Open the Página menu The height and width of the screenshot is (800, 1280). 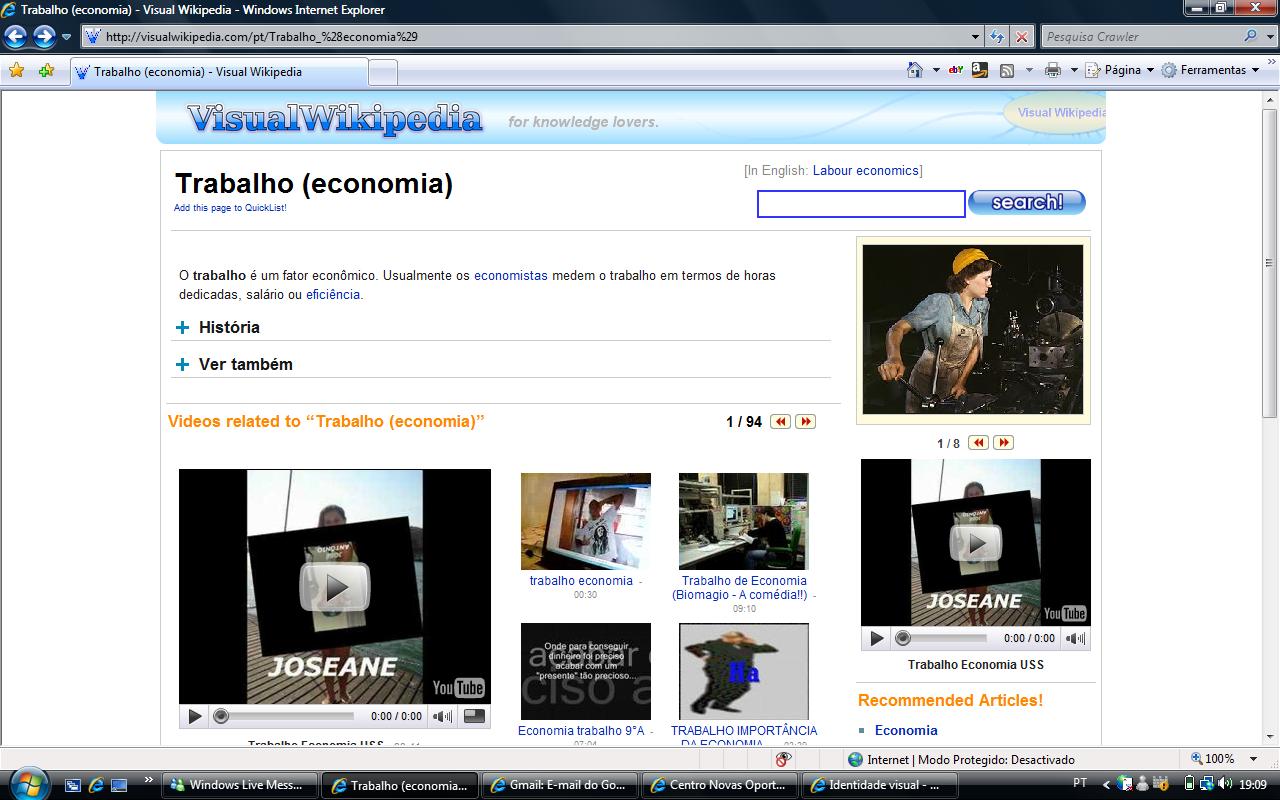[x=1120, y=70]
